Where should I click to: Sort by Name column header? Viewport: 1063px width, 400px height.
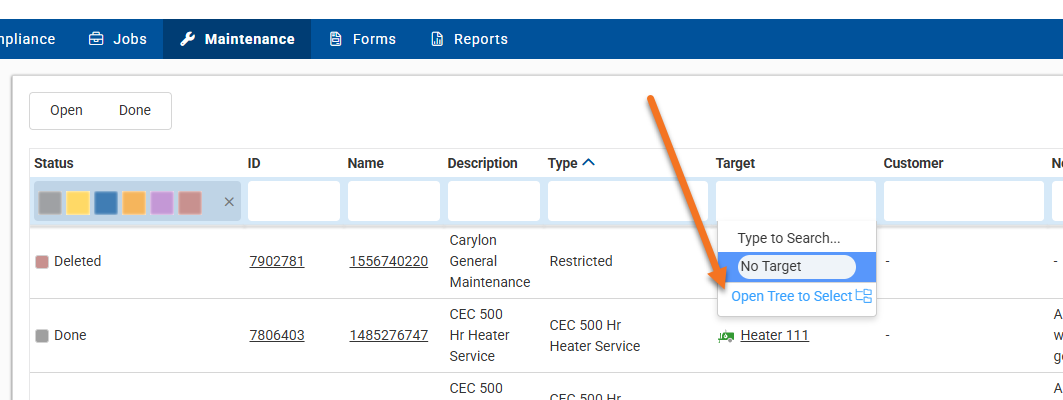point(365,163)
